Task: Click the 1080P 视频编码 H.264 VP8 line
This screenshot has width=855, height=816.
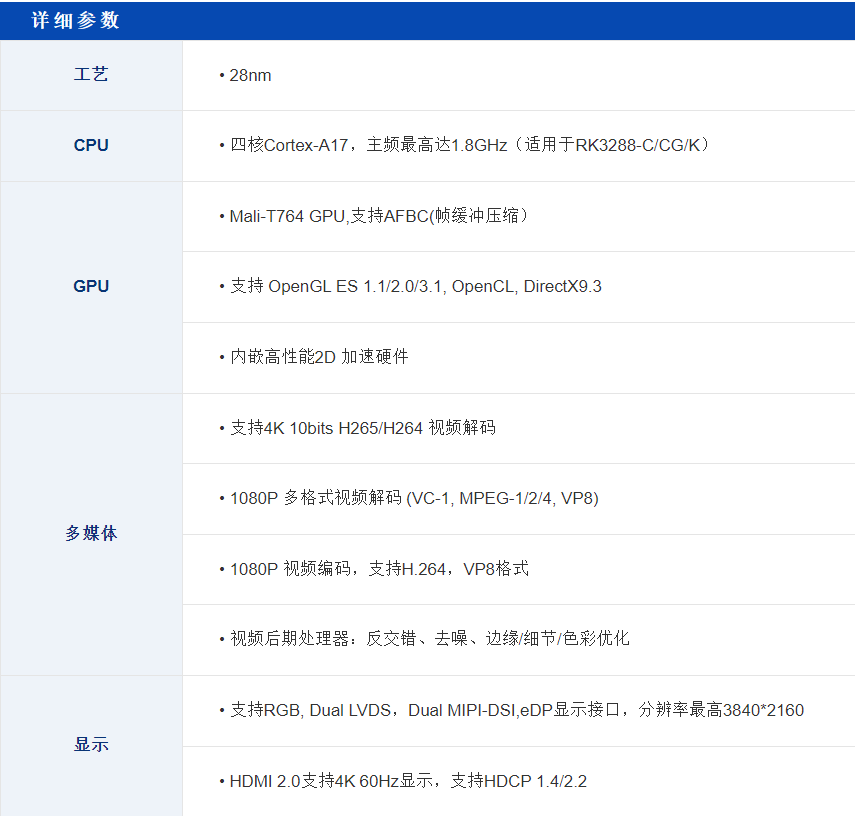Action: tap(379, 569)
